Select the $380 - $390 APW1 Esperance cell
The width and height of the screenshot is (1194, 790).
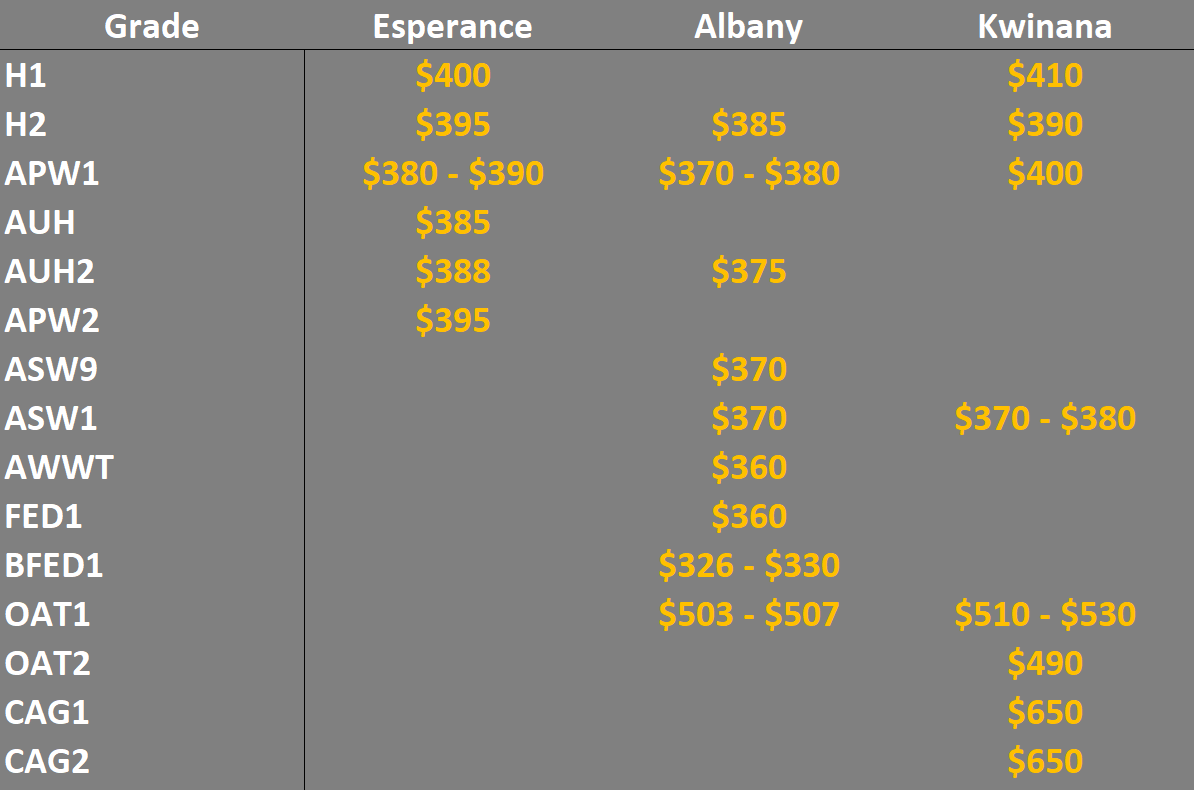pos(453,174)
